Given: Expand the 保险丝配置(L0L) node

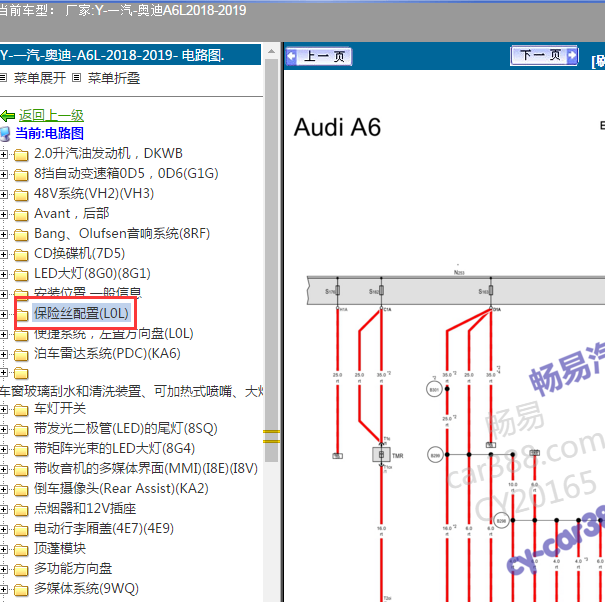Looking at the screenshot, I should click(x=3, y=314).
